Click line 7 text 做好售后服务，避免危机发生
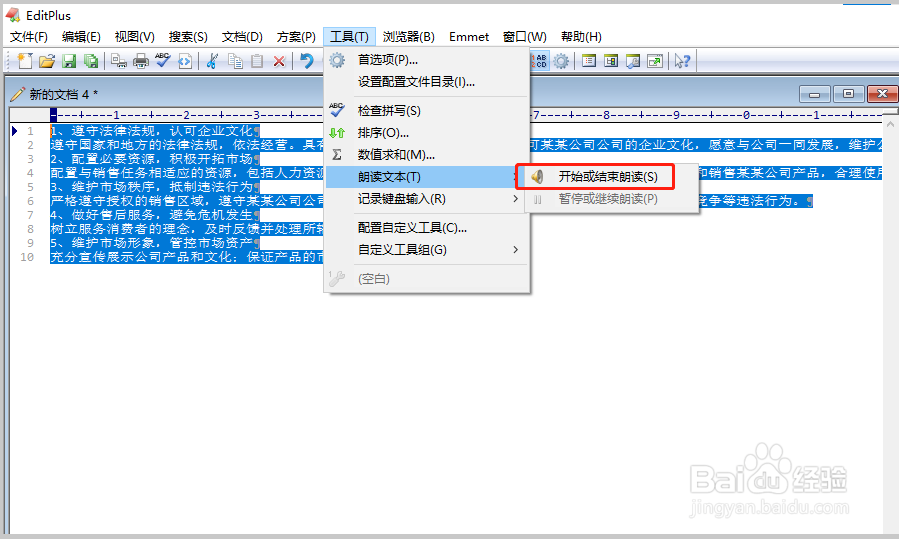 [162, 215]
